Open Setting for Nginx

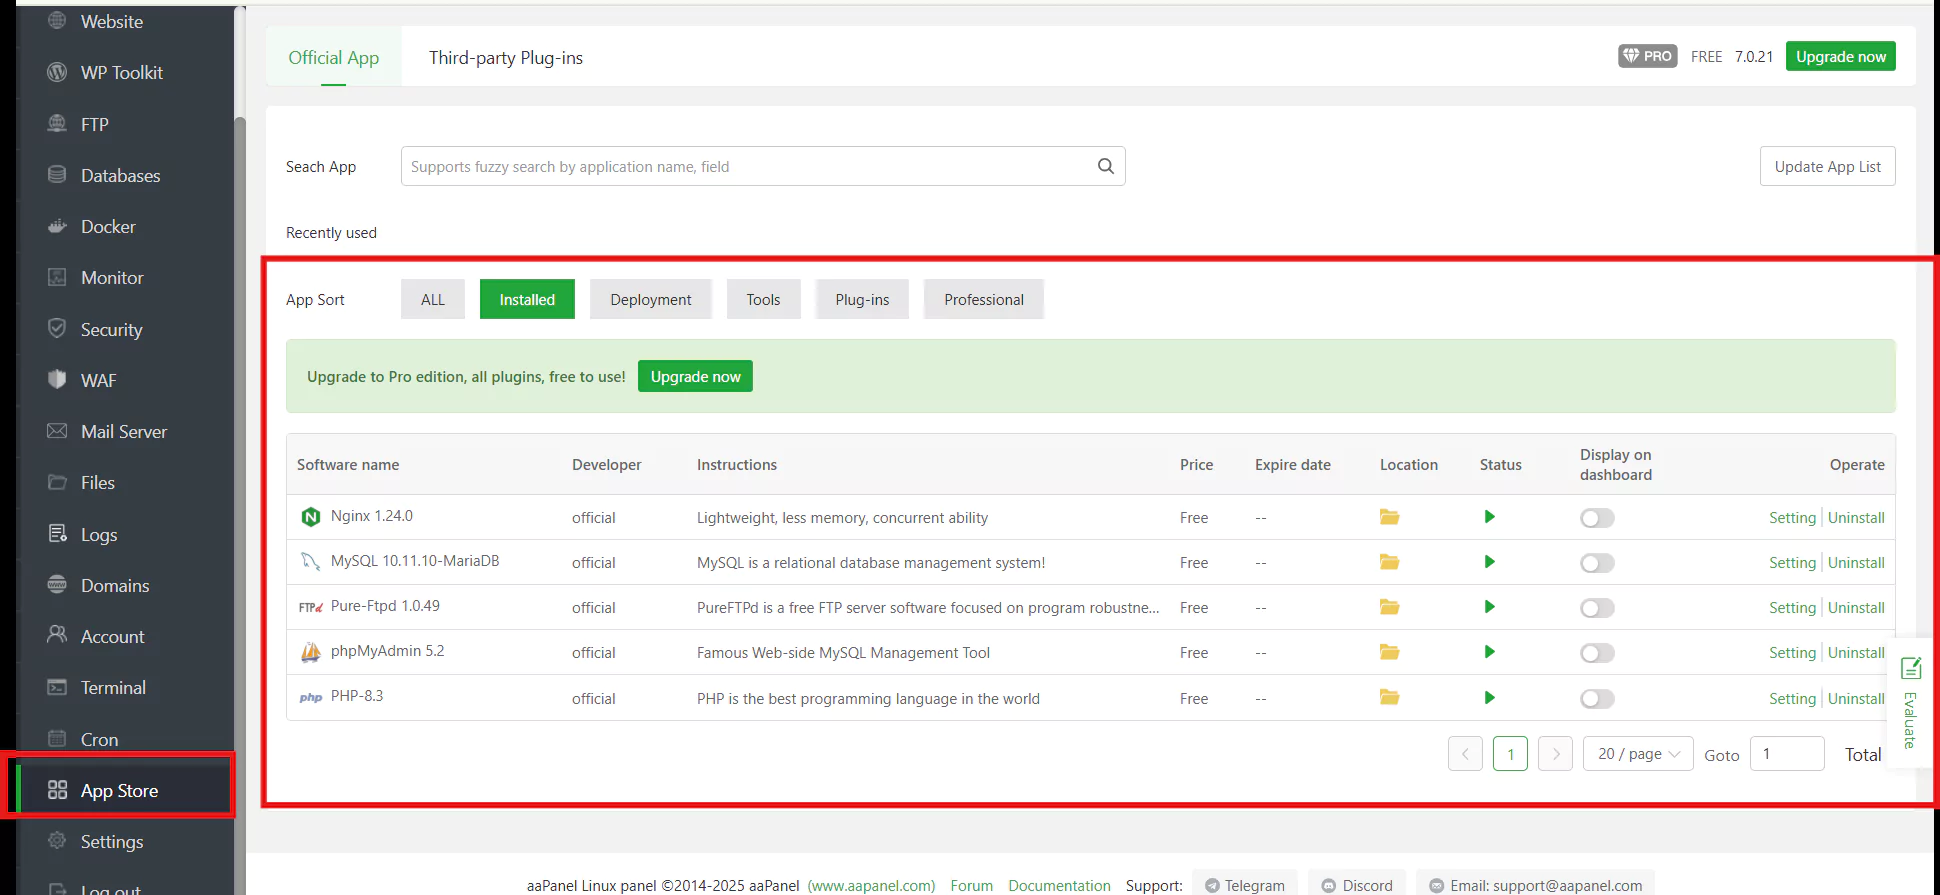pos(1791,518)
